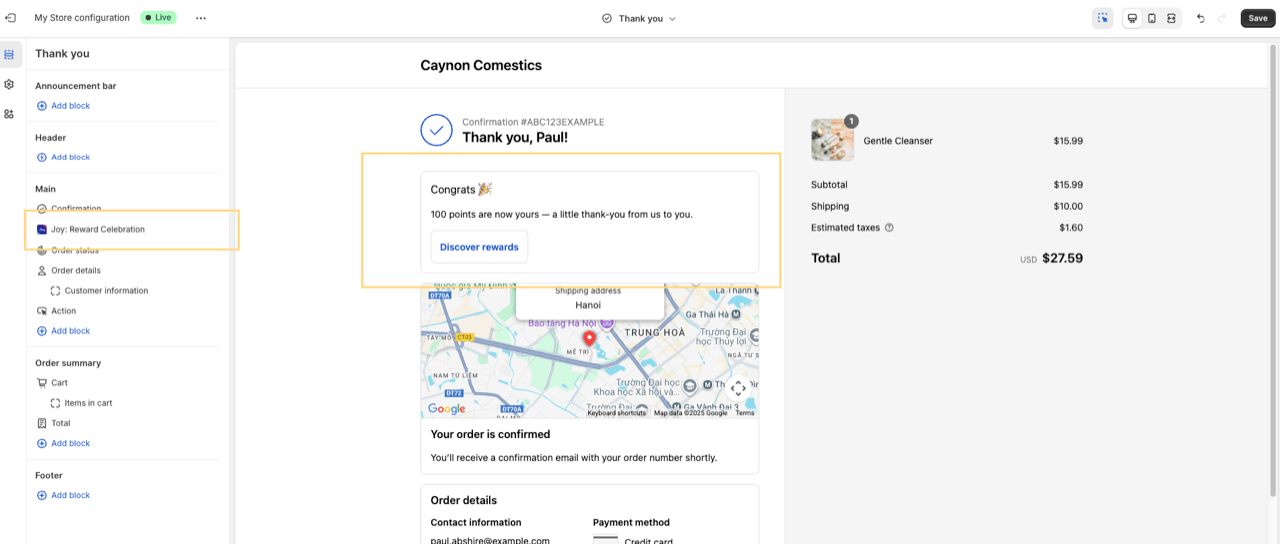Click the undo arrow icon
This screenshot has height=544, width=1280.
(x=1201, y=18)
